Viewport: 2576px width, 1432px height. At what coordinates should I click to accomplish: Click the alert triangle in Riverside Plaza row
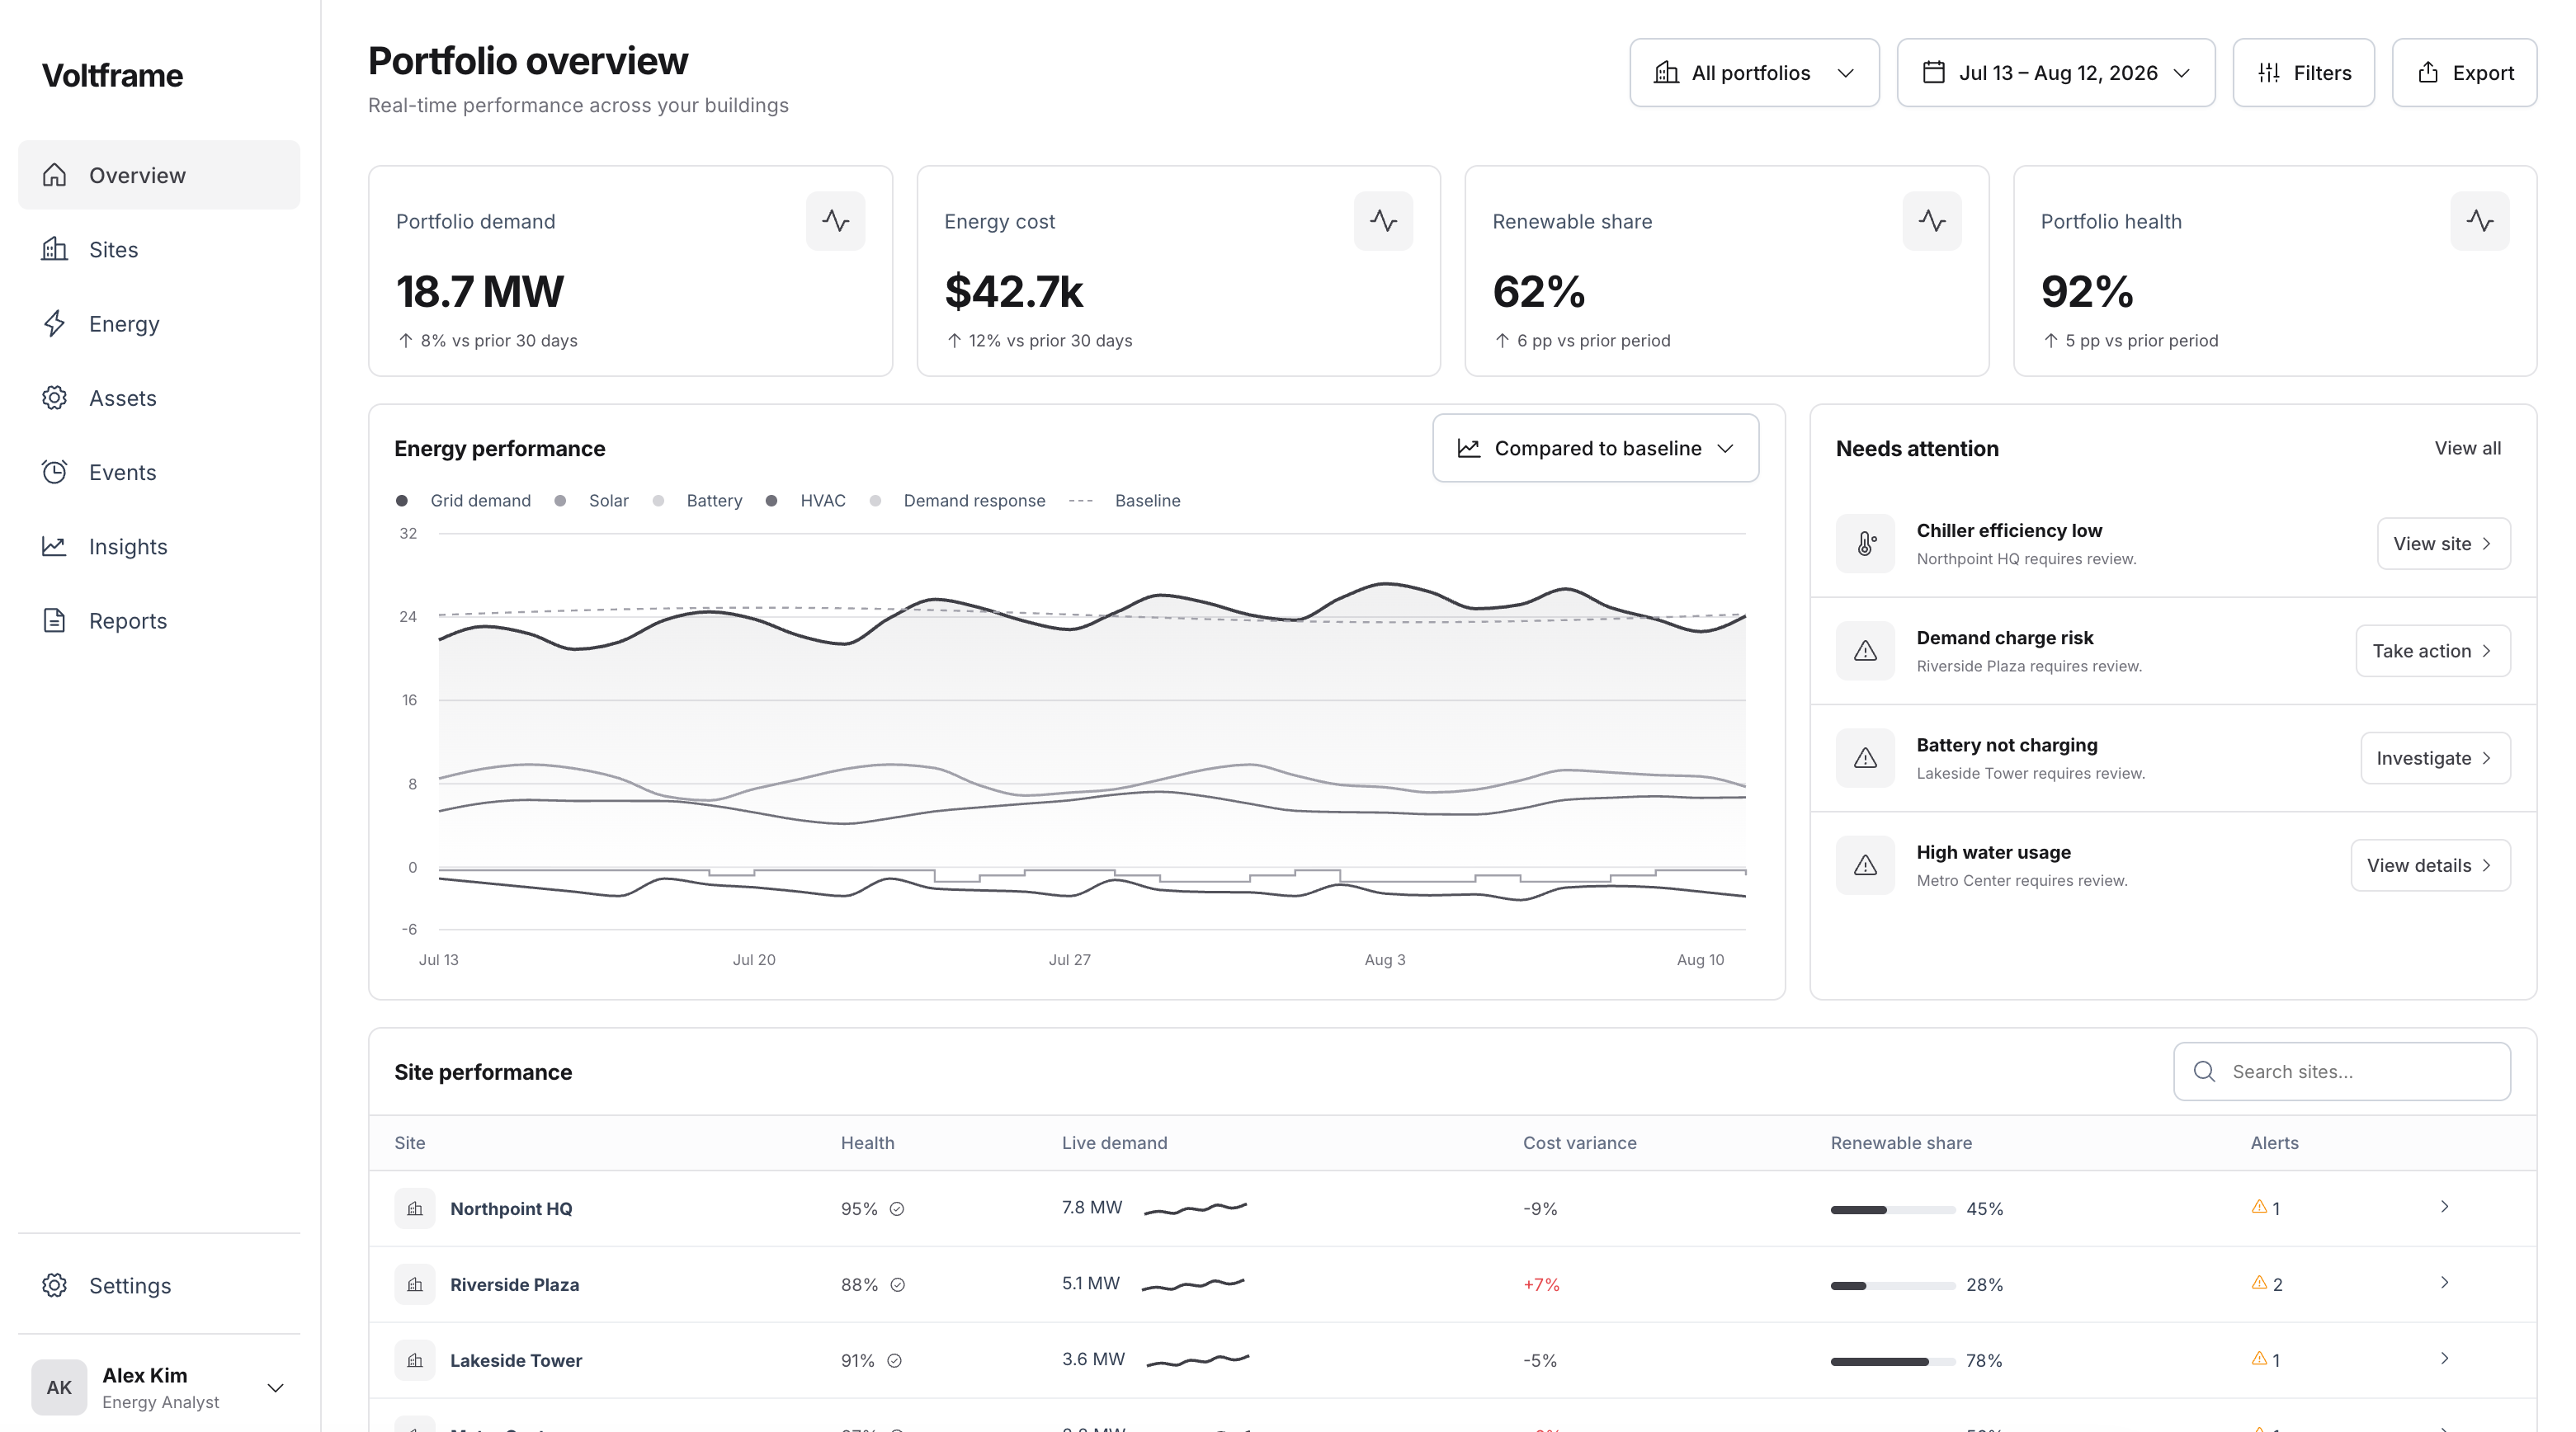tap(2259, 1283)
